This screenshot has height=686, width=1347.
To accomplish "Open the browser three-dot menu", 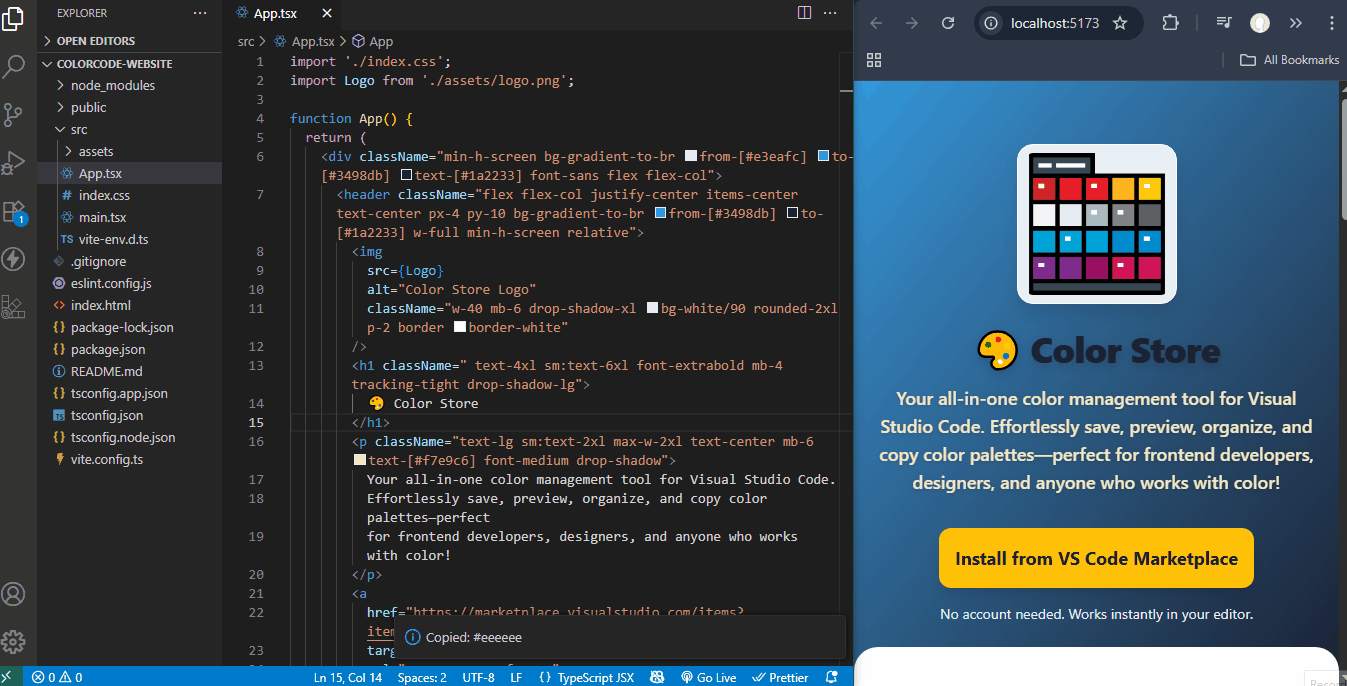I will tap(1330, 23).
